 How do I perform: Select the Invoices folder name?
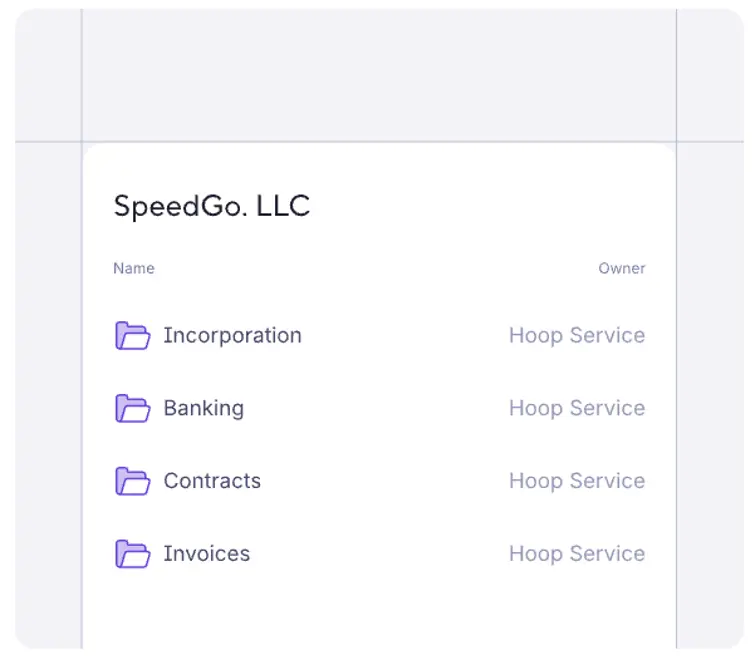[207, 554]
